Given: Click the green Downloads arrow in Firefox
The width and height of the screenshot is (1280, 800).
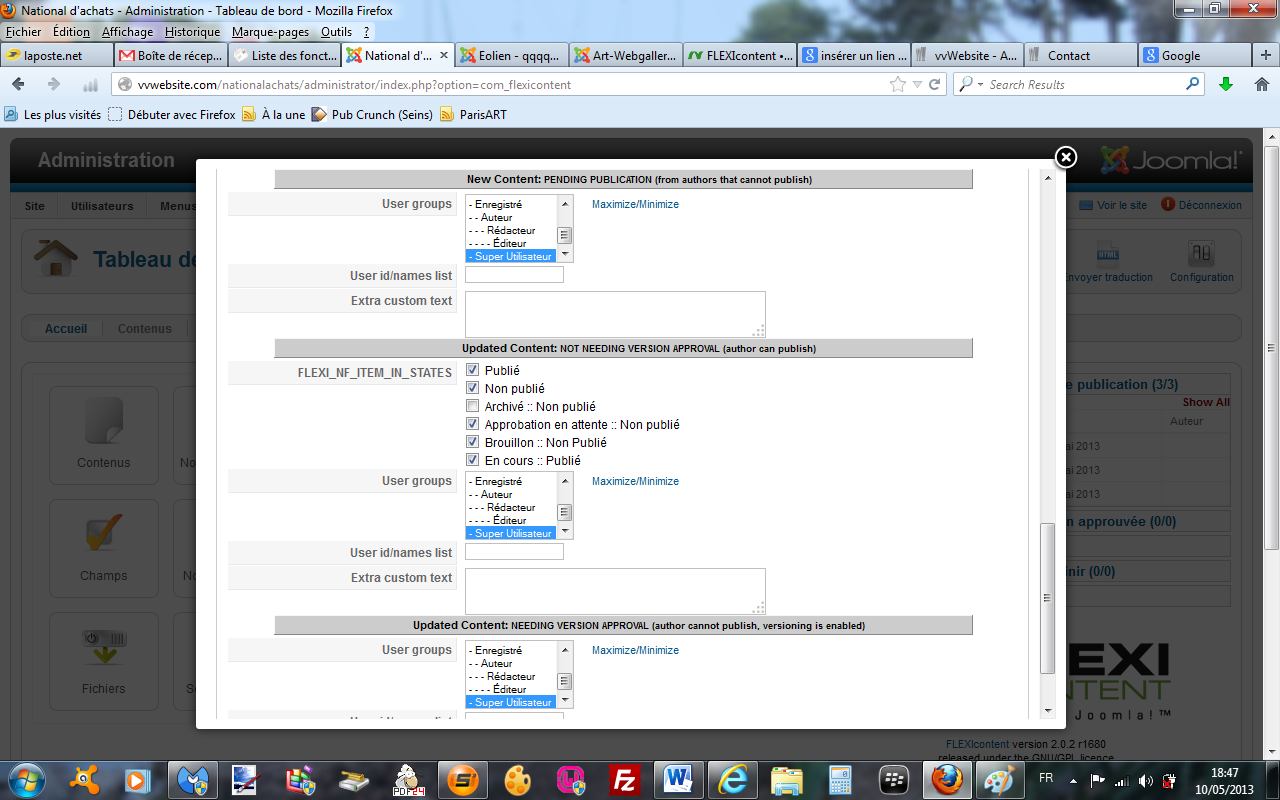Looking at the screenshot, I should click(x=1226, y=84).
